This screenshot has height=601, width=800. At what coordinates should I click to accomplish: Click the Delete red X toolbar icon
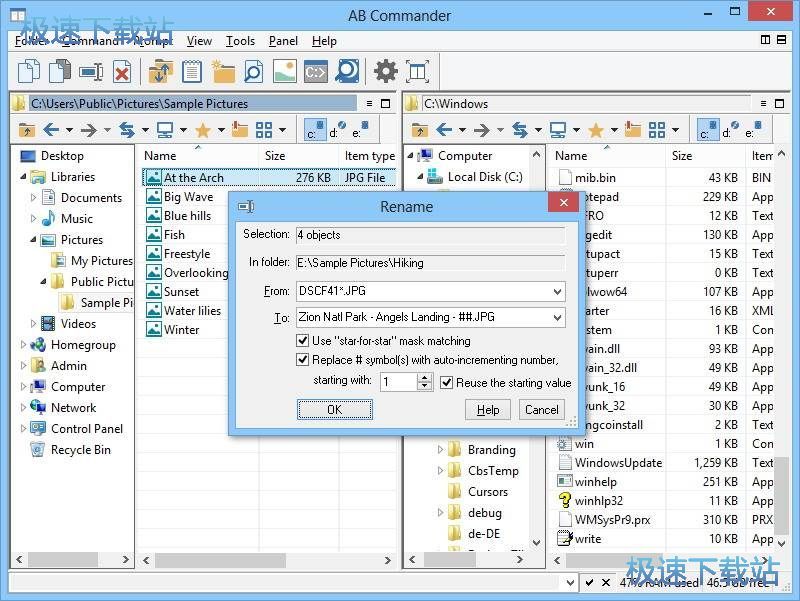pos(122,71)
